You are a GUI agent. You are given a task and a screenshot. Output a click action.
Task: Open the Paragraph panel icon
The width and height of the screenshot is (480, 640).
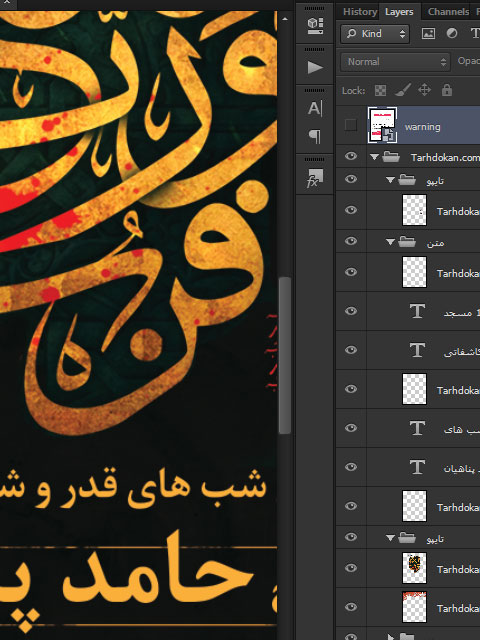point(315,136)
